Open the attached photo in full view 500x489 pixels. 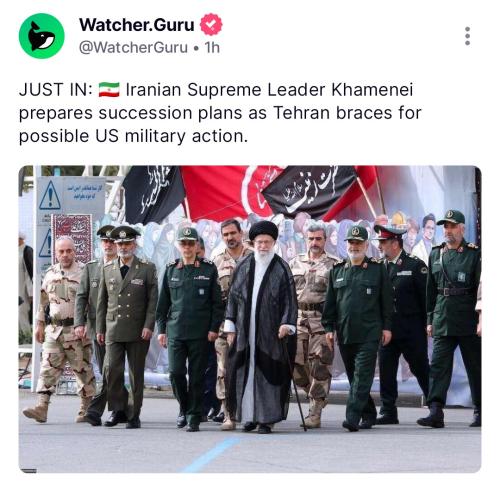(x=250, y=319)
